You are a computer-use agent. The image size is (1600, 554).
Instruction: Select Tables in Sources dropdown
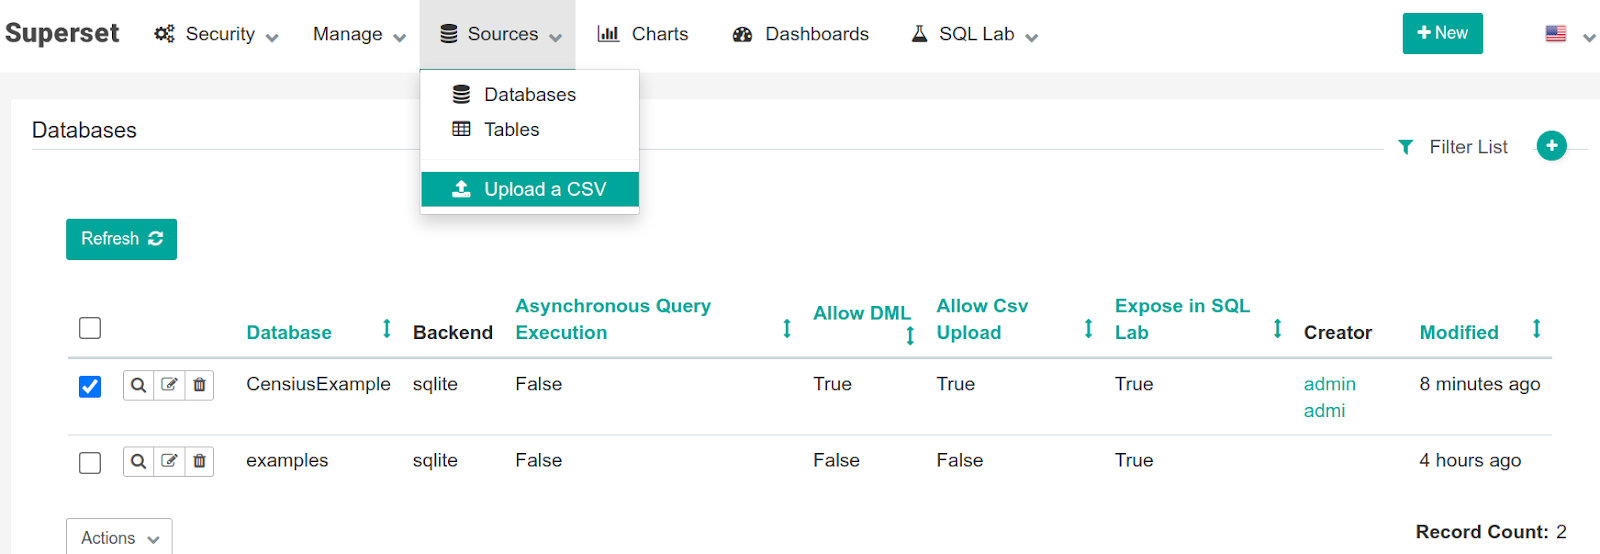(530, 129)
